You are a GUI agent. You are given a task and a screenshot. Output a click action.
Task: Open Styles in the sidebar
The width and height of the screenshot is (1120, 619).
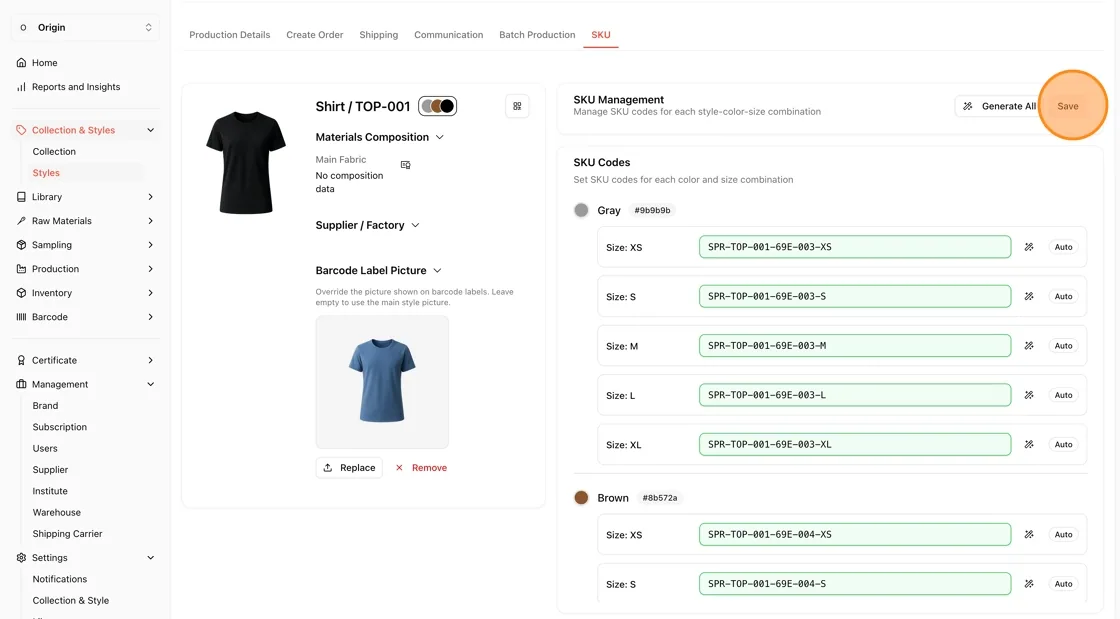coord(46,173)
